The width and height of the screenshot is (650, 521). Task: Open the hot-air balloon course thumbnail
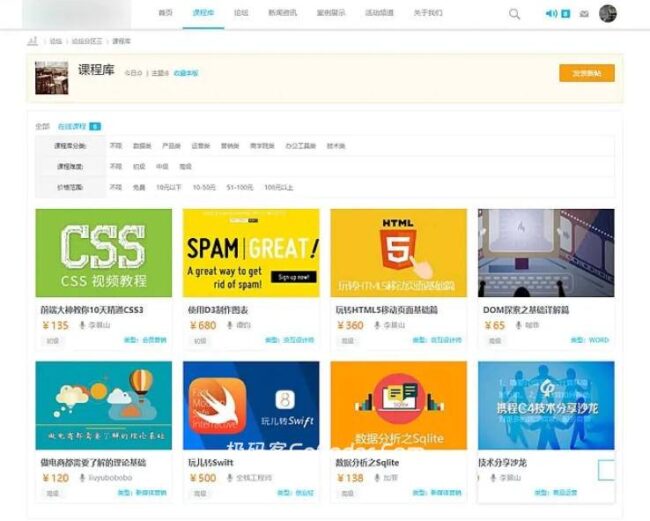104,405
